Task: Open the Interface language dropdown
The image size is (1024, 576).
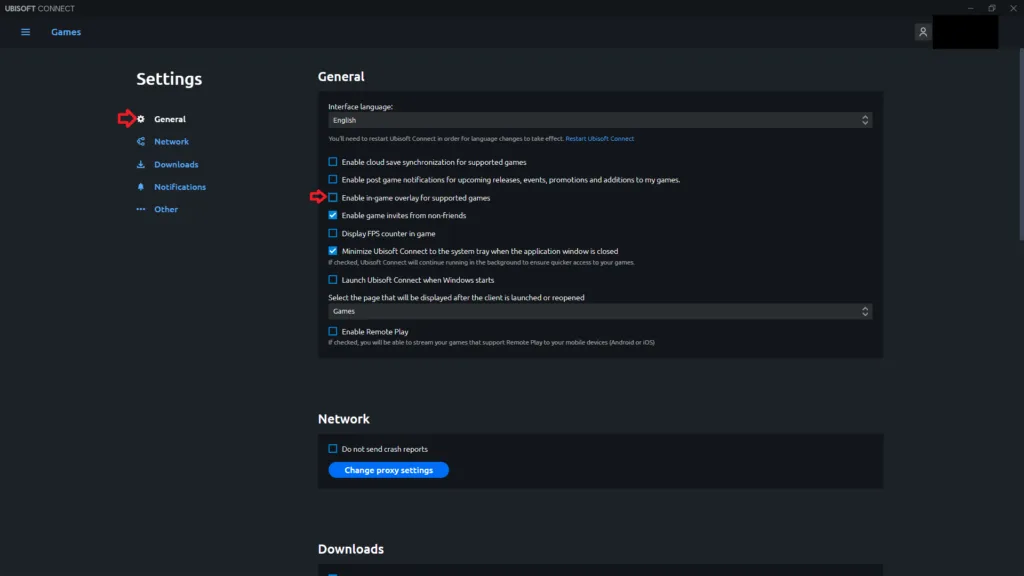Action: (x=600, y=120)
